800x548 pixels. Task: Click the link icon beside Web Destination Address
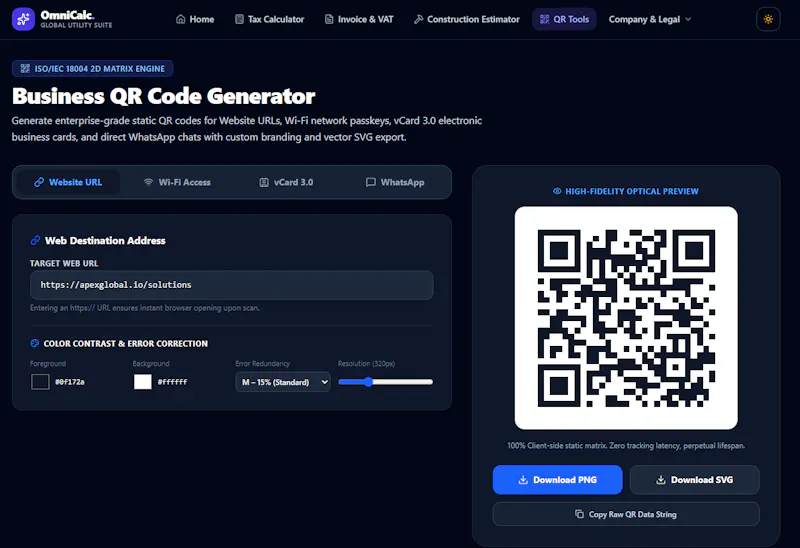(x=35, y=240)
